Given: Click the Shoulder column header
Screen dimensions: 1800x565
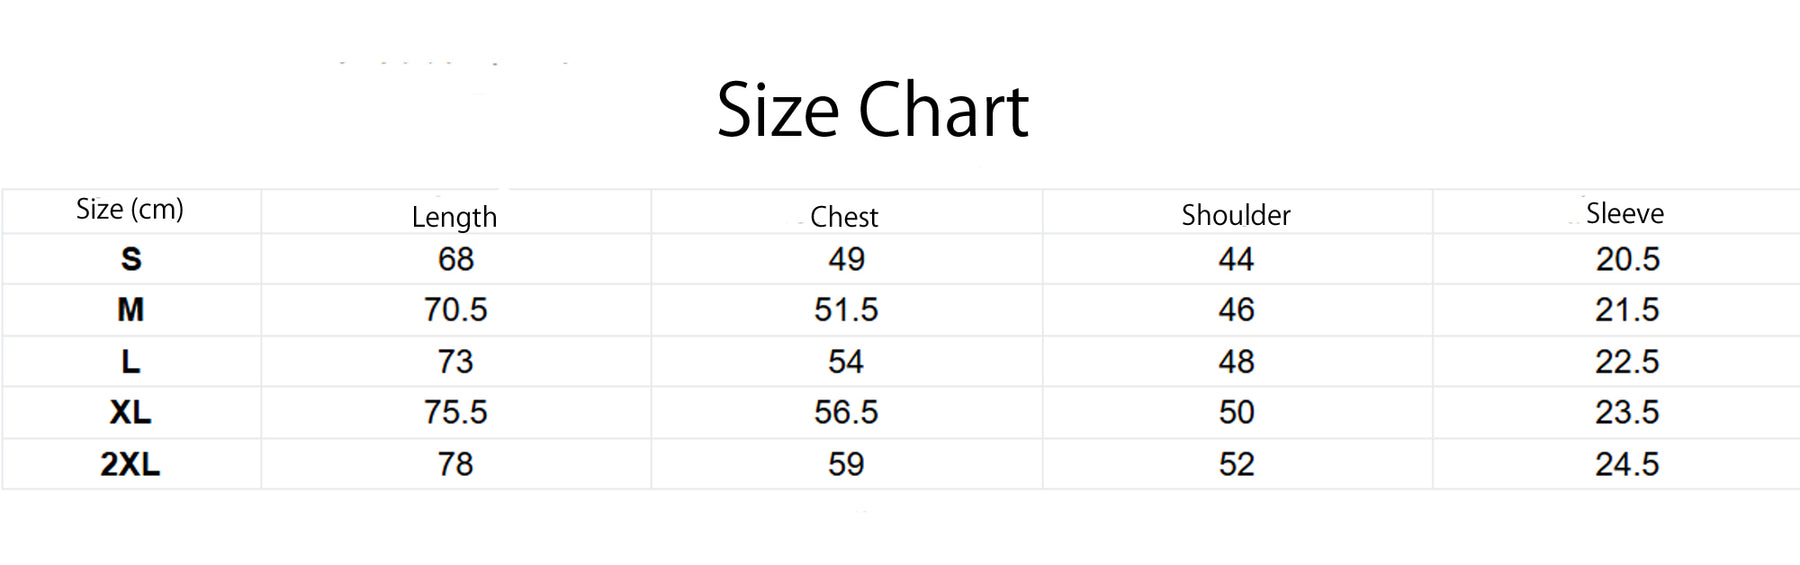Looking at the screenshot, I should tap(1236, 215).
